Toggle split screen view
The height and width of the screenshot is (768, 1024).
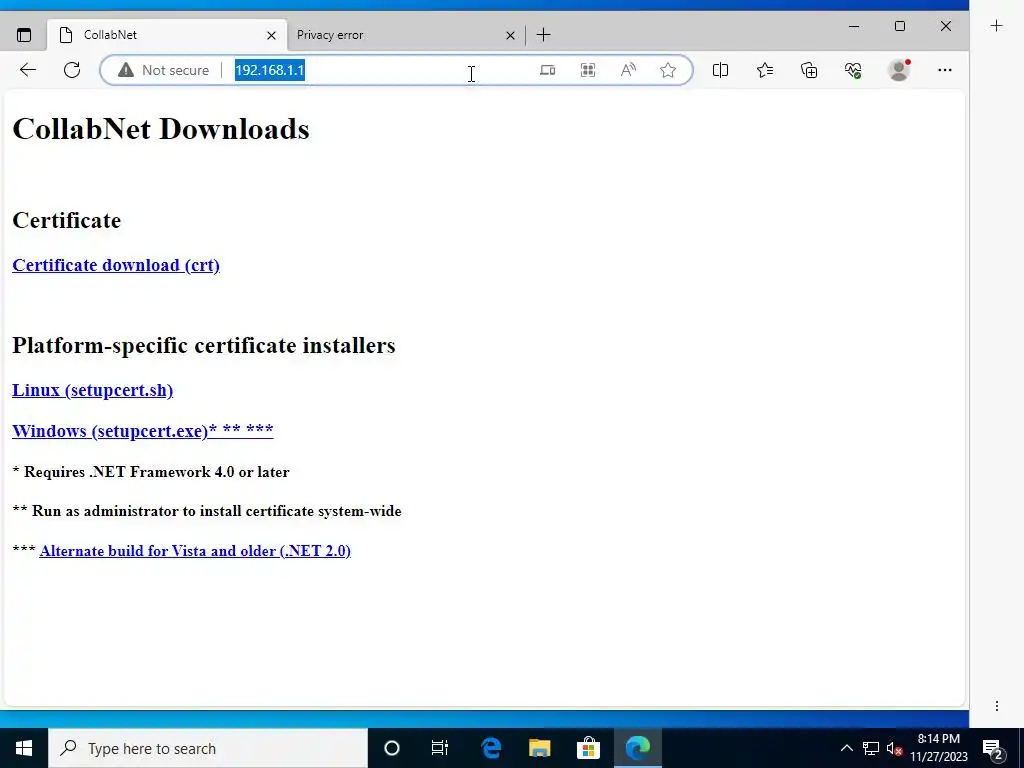click(720, 70)
